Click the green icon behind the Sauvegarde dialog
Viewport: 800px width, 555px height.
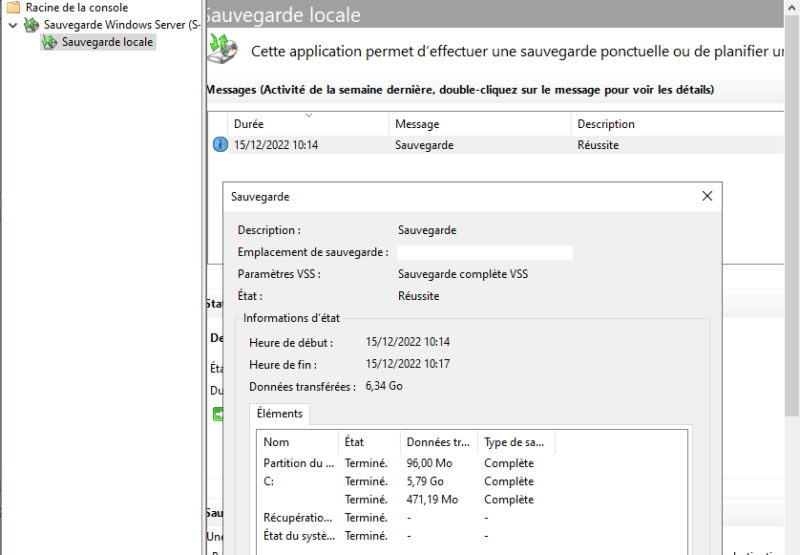coord(218,414)
